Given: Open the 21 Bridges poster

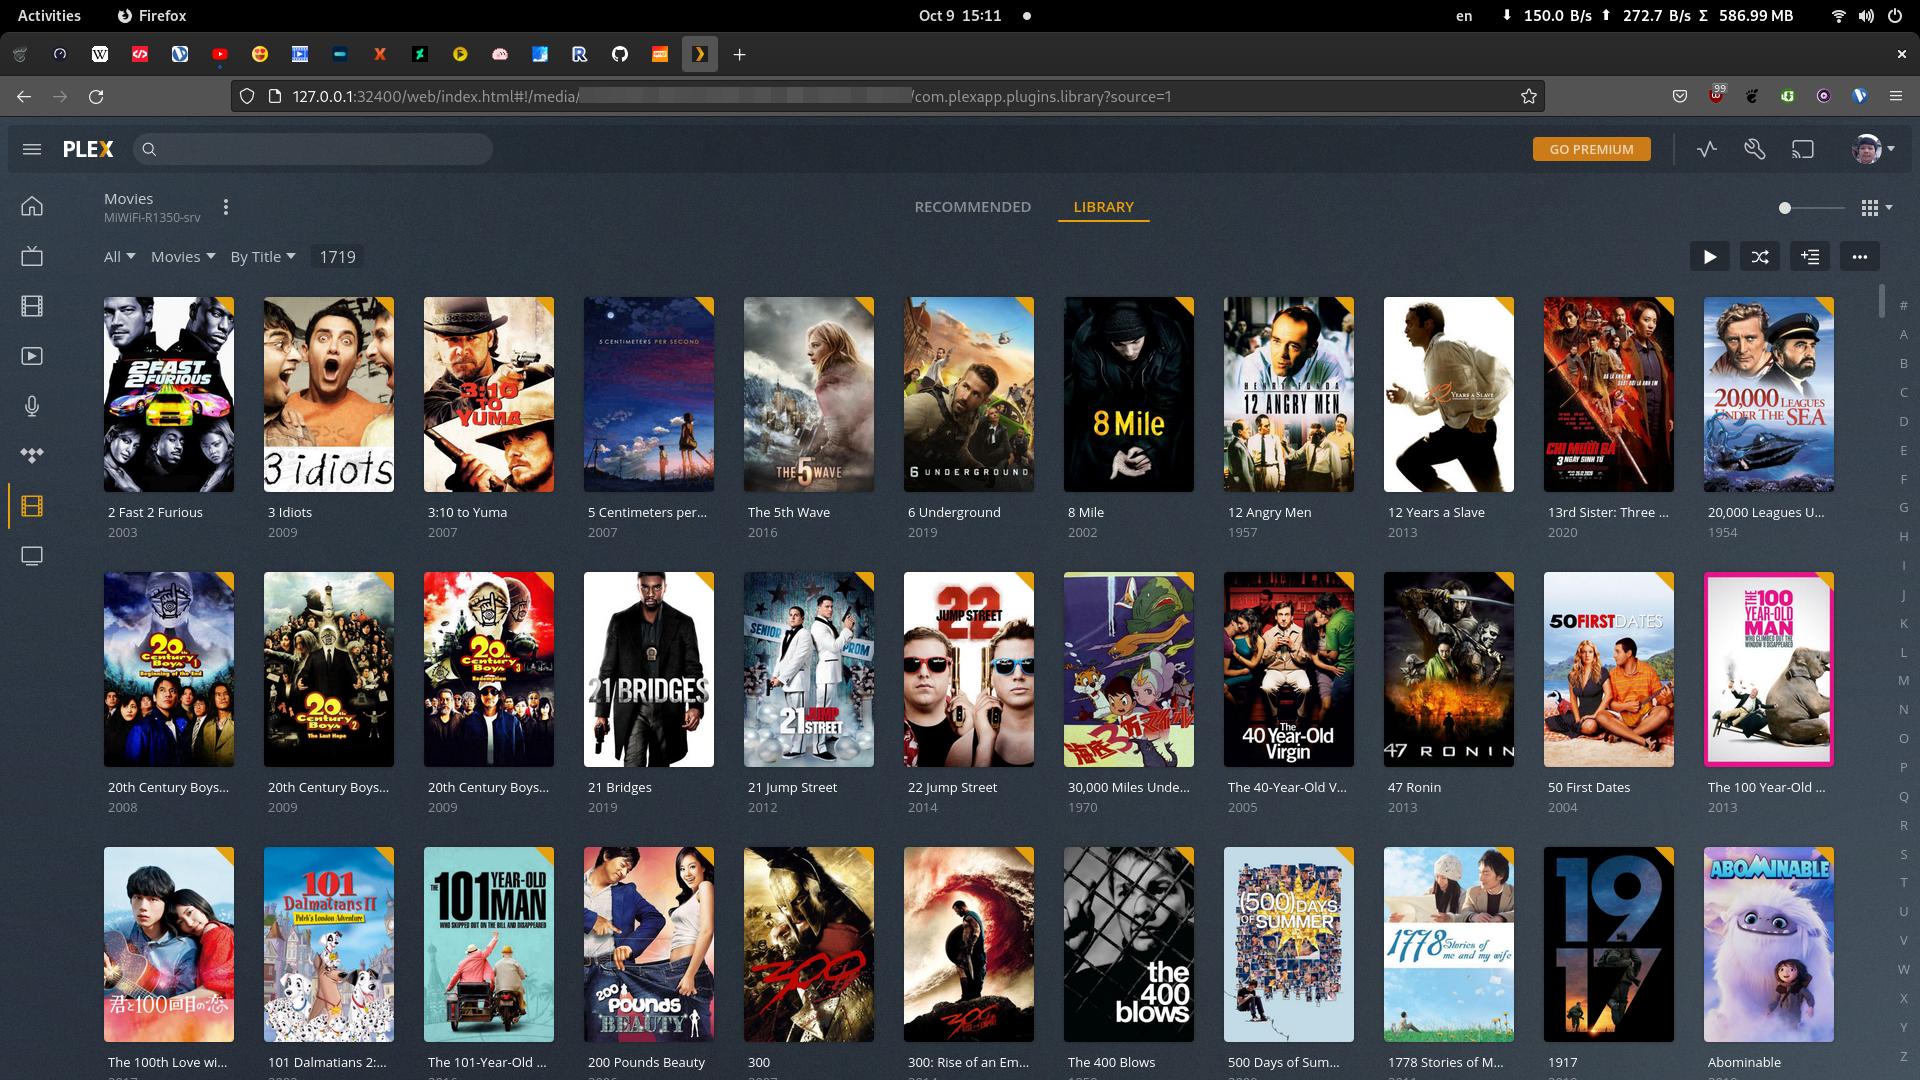Looking at the screenshot, I should click(x=649, y=669).
